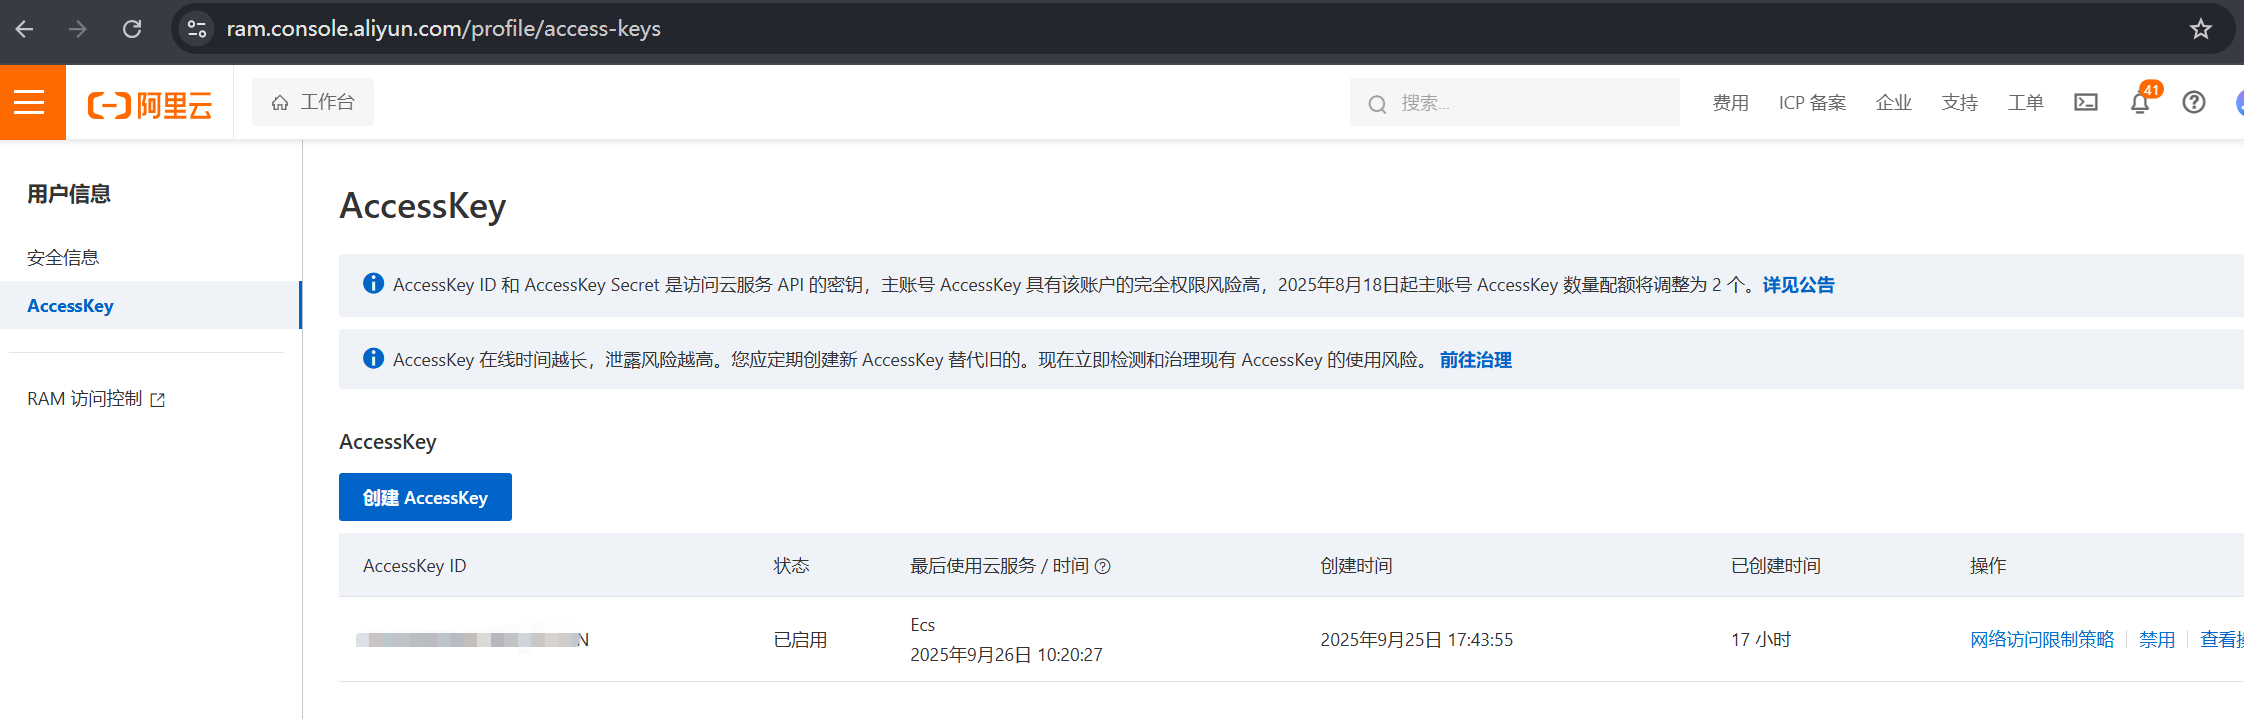Click the external link icon beside RAM 访问控制

pyautogui.click(x=158, y=400)
